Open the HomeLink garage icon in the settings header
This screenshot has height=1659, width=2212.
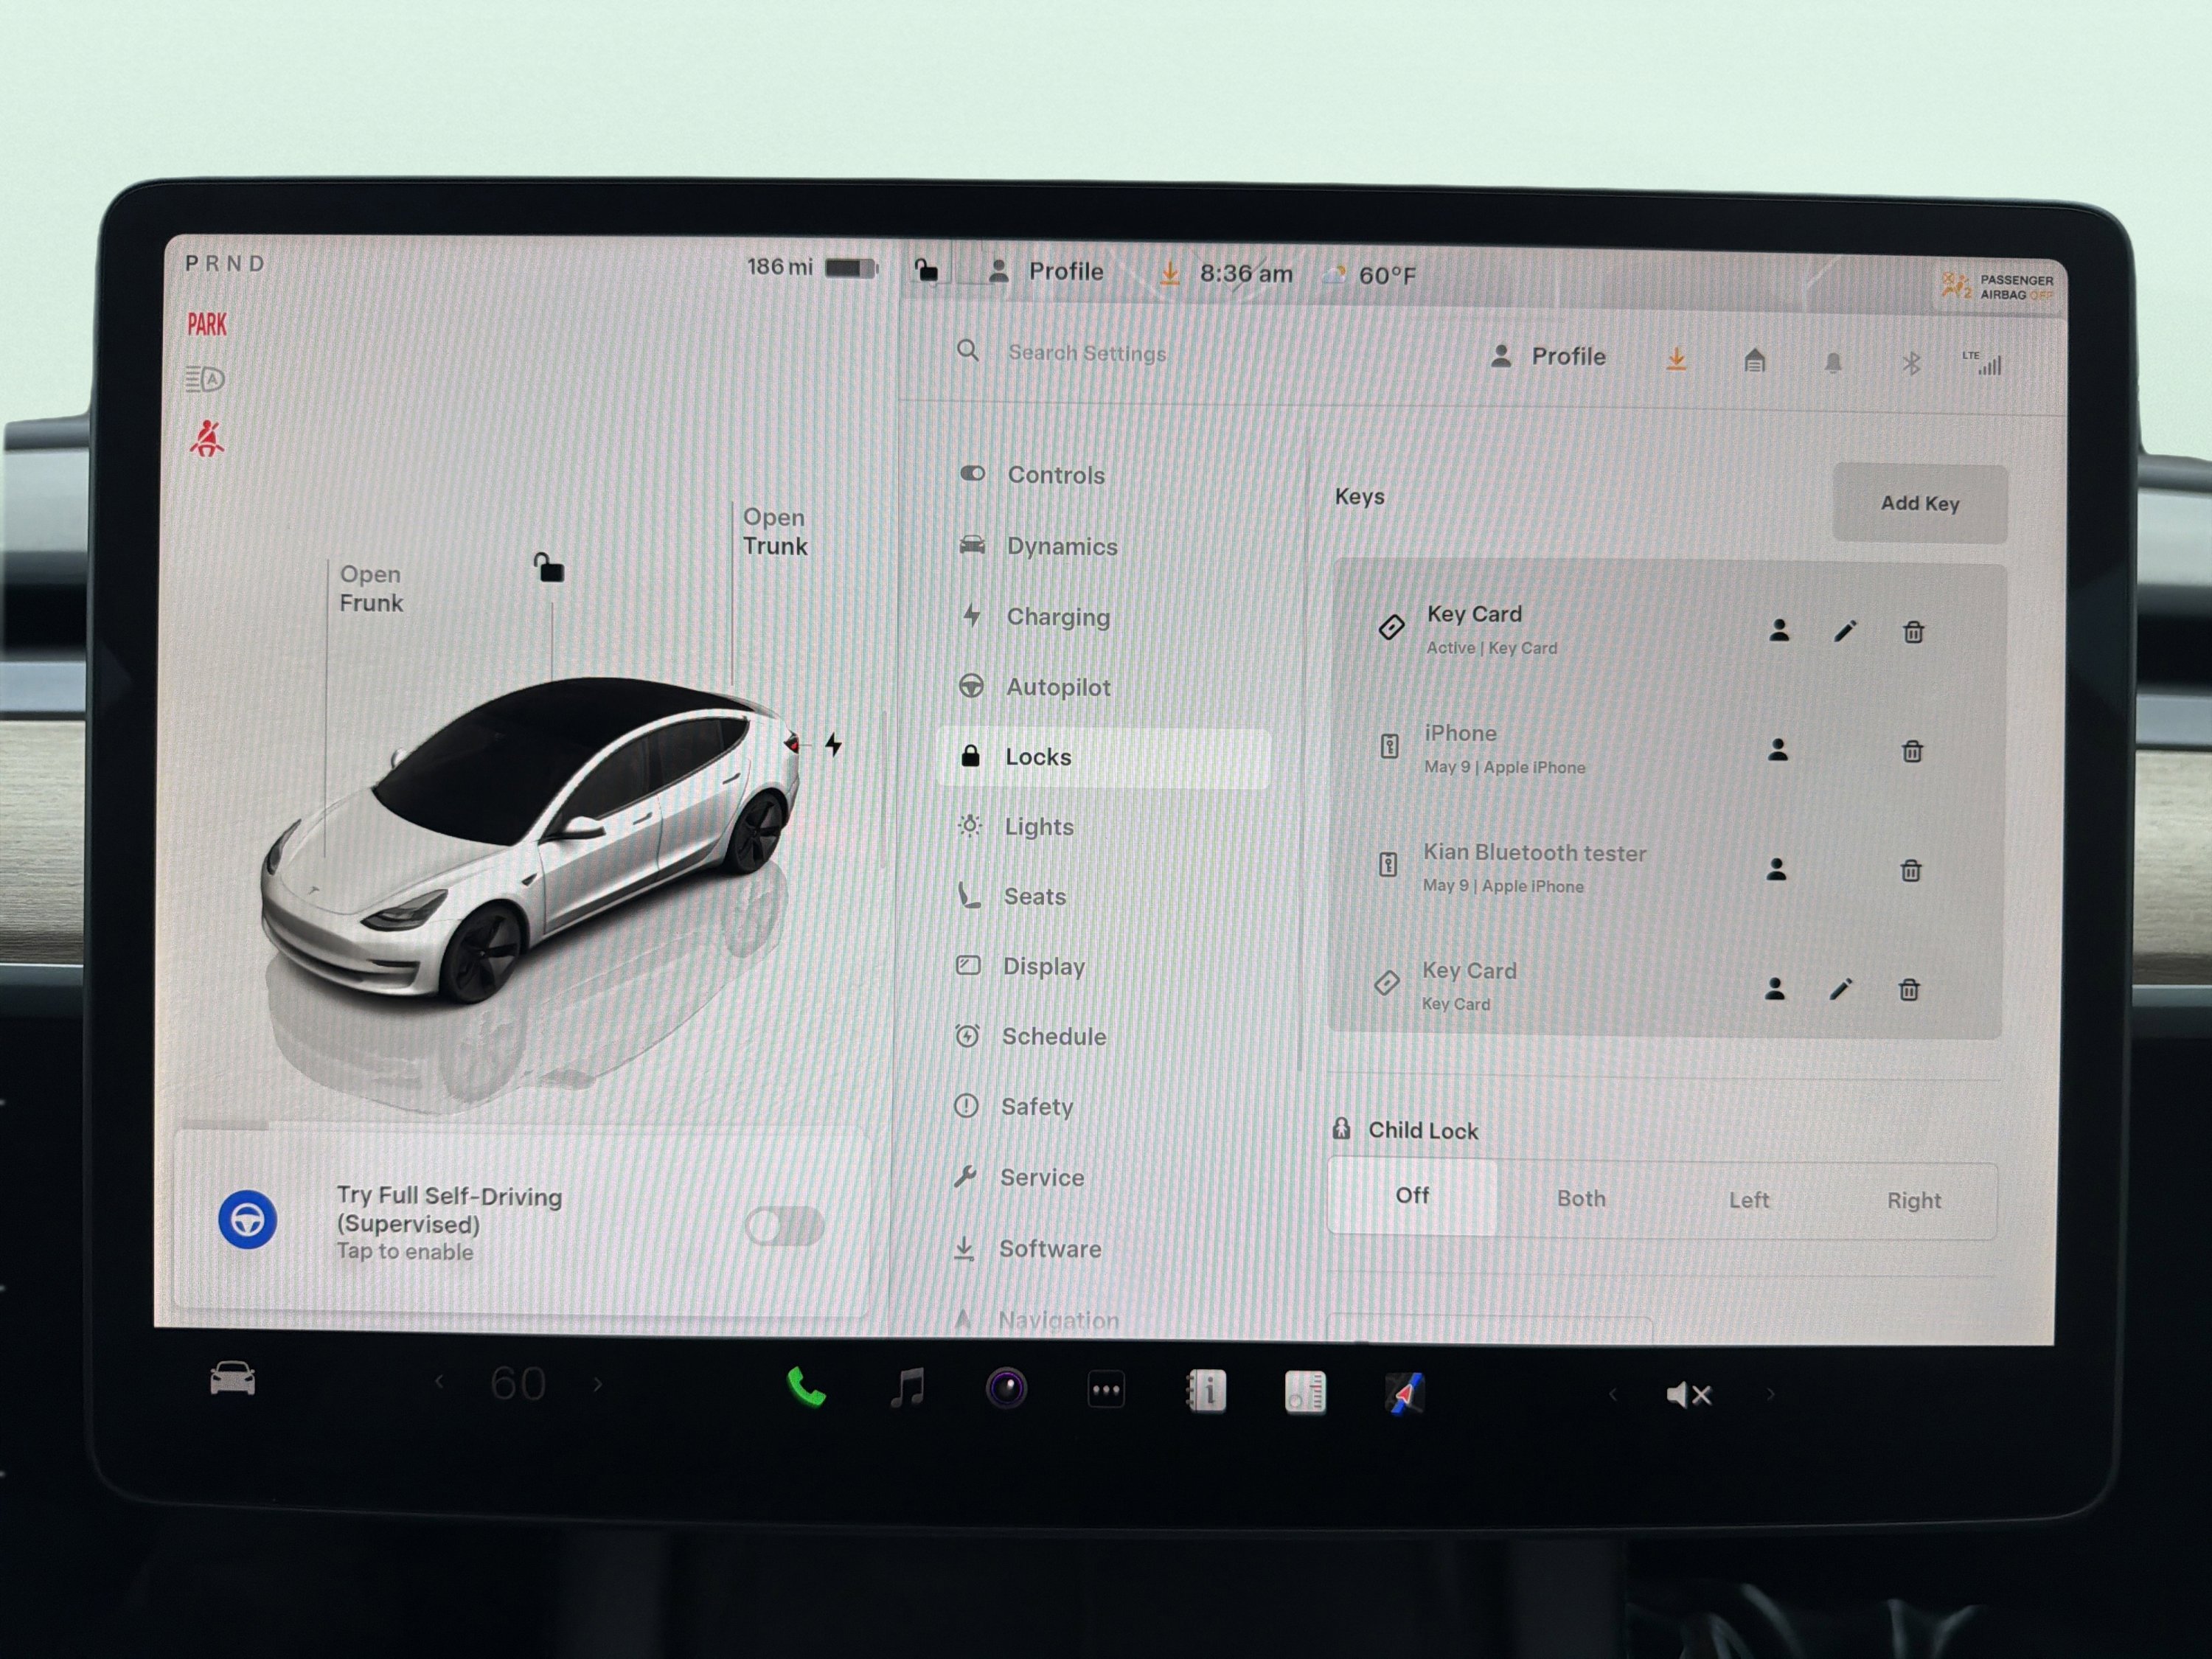click(1754, 360)
